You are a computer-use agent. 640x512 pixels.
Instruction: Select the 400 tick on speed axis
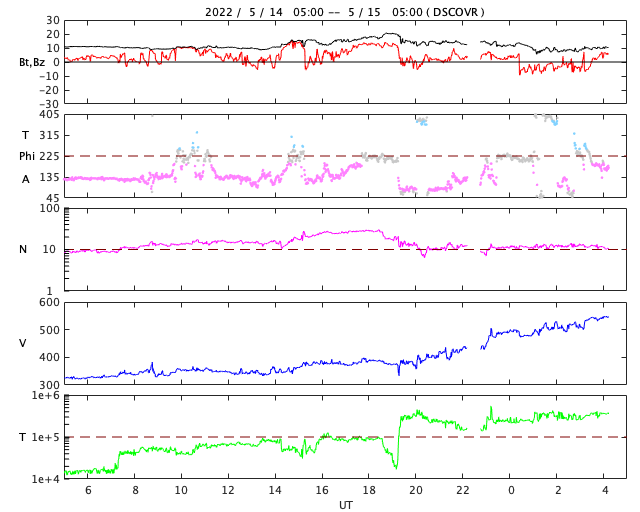[x=49, y=357]
